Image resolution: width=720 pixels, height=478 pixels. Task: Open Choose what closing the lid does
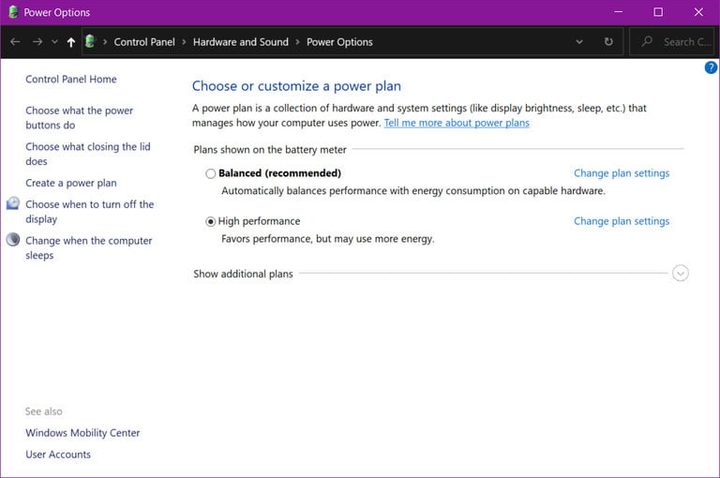88,154
